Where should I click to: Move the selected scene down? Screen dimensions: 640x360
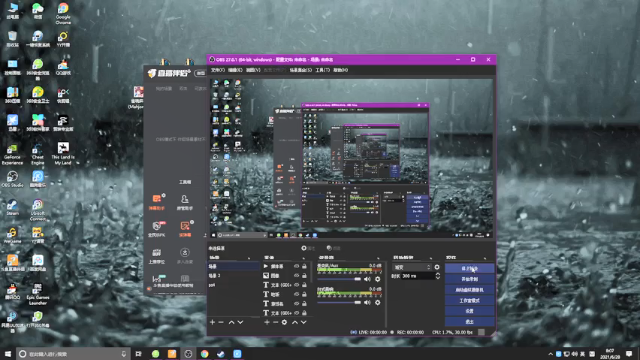coord(240,322)
